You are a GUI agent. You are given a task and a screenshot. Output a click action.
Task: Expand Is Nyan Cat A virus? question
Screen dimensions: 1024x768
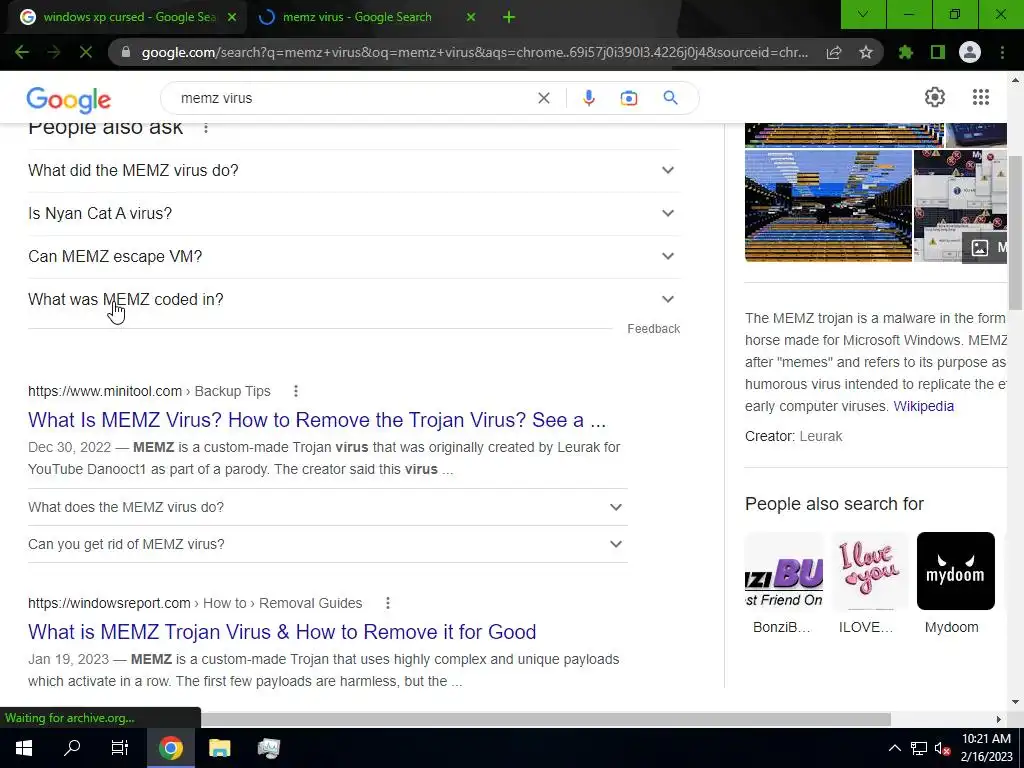tap(354, 214)
